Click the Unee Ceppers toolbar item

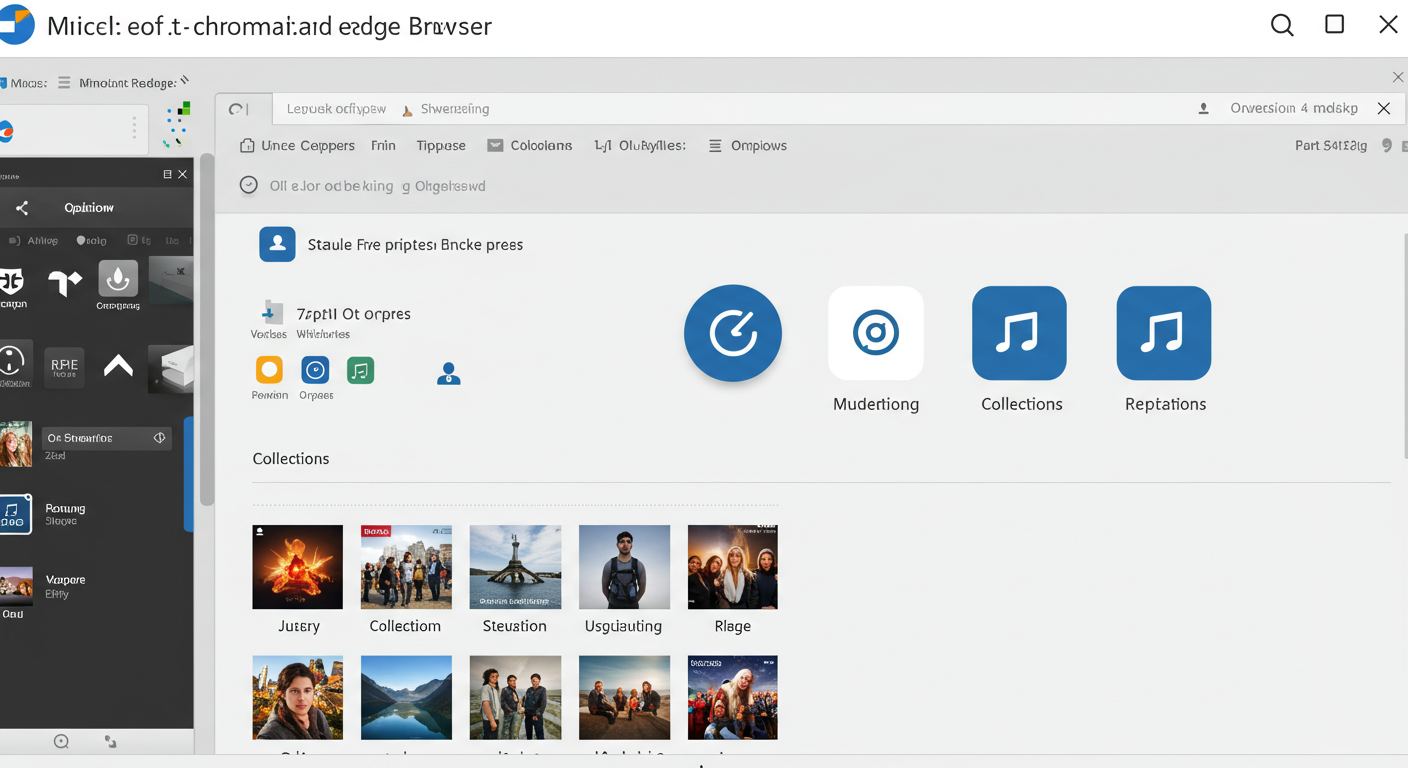click(297, 145)
